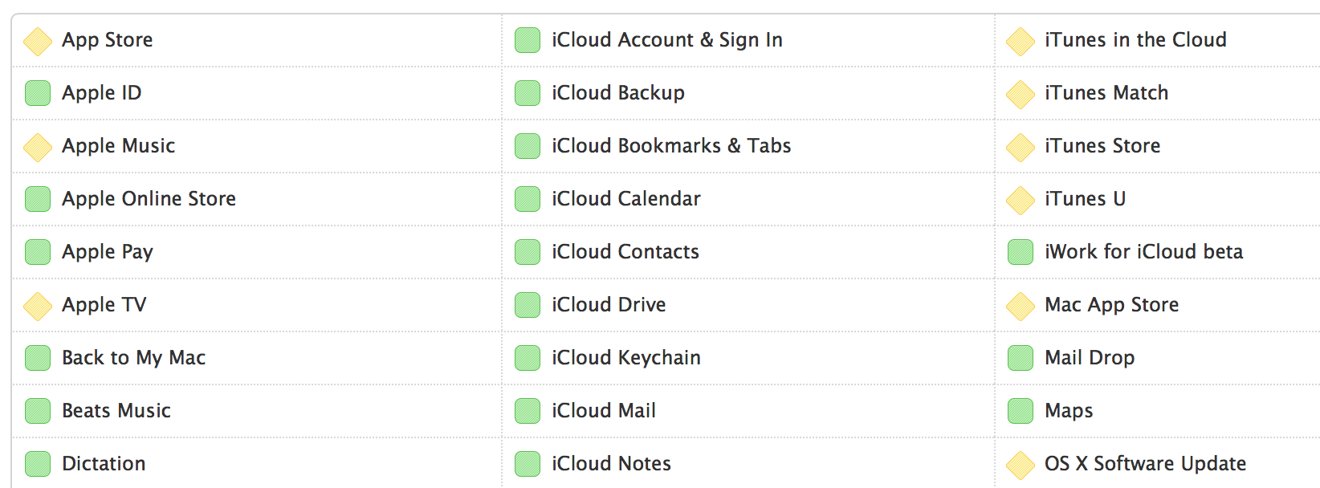Click yellow icon next to iTunes in the Cloud
The width and height of the screenshot is (1320, 488).
coord(1020,41)
